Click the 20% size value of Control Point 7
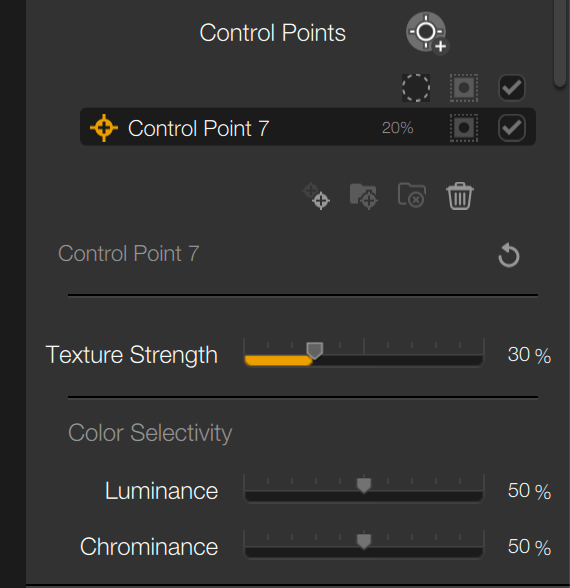 click(x=398, y=128)
